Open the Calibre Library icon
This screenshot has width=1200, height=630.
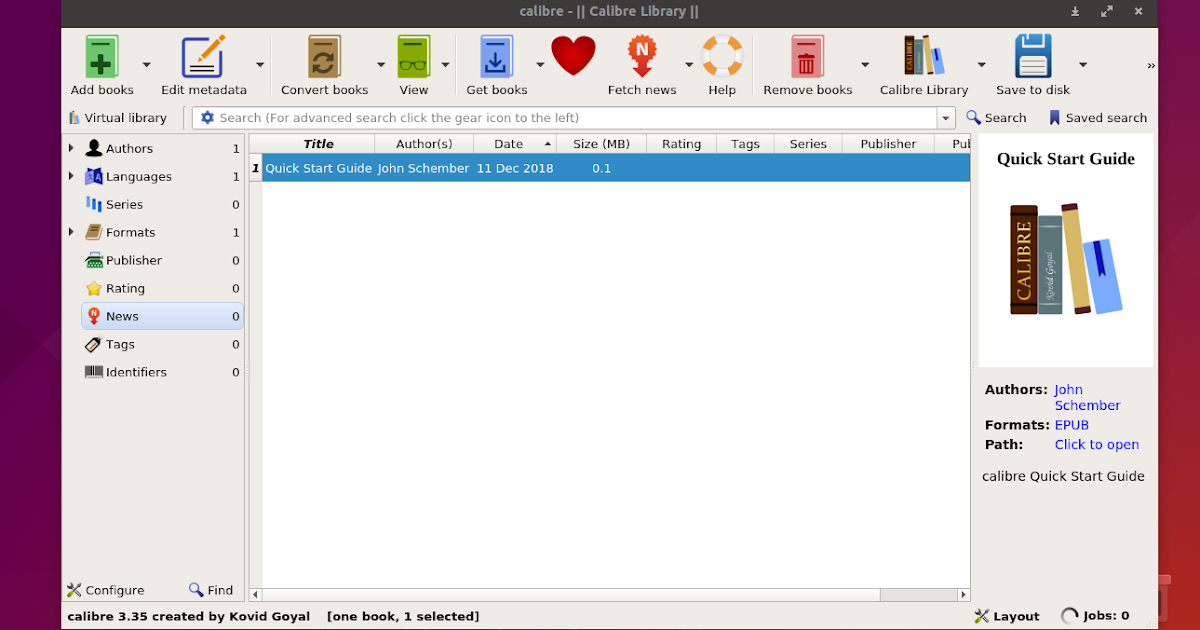924,56
